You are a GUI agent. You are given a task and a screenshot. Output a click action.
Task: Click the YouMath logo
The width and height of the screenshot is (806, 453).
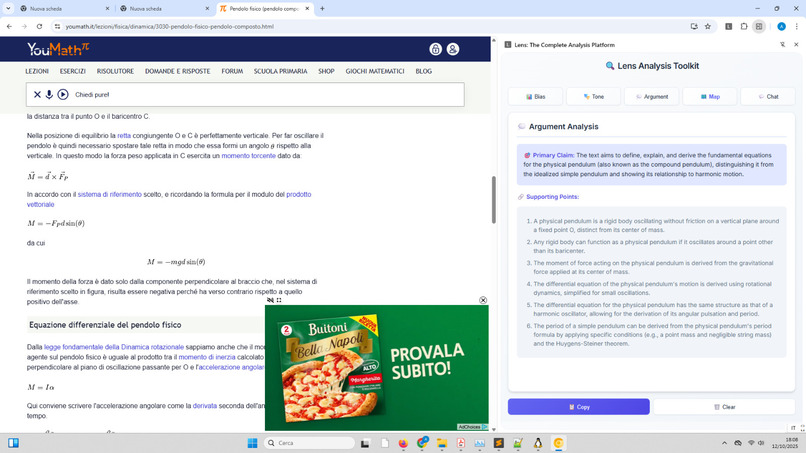pyautogui.click(x=58, y=49)
